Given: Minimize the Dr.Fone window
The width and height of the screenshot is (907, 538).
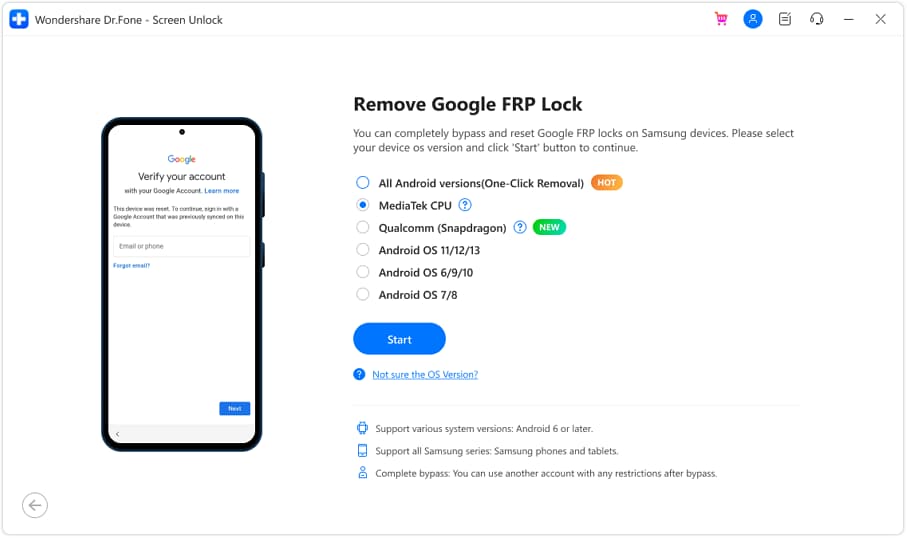Looking at the screenshot, I should pos(849,19).
